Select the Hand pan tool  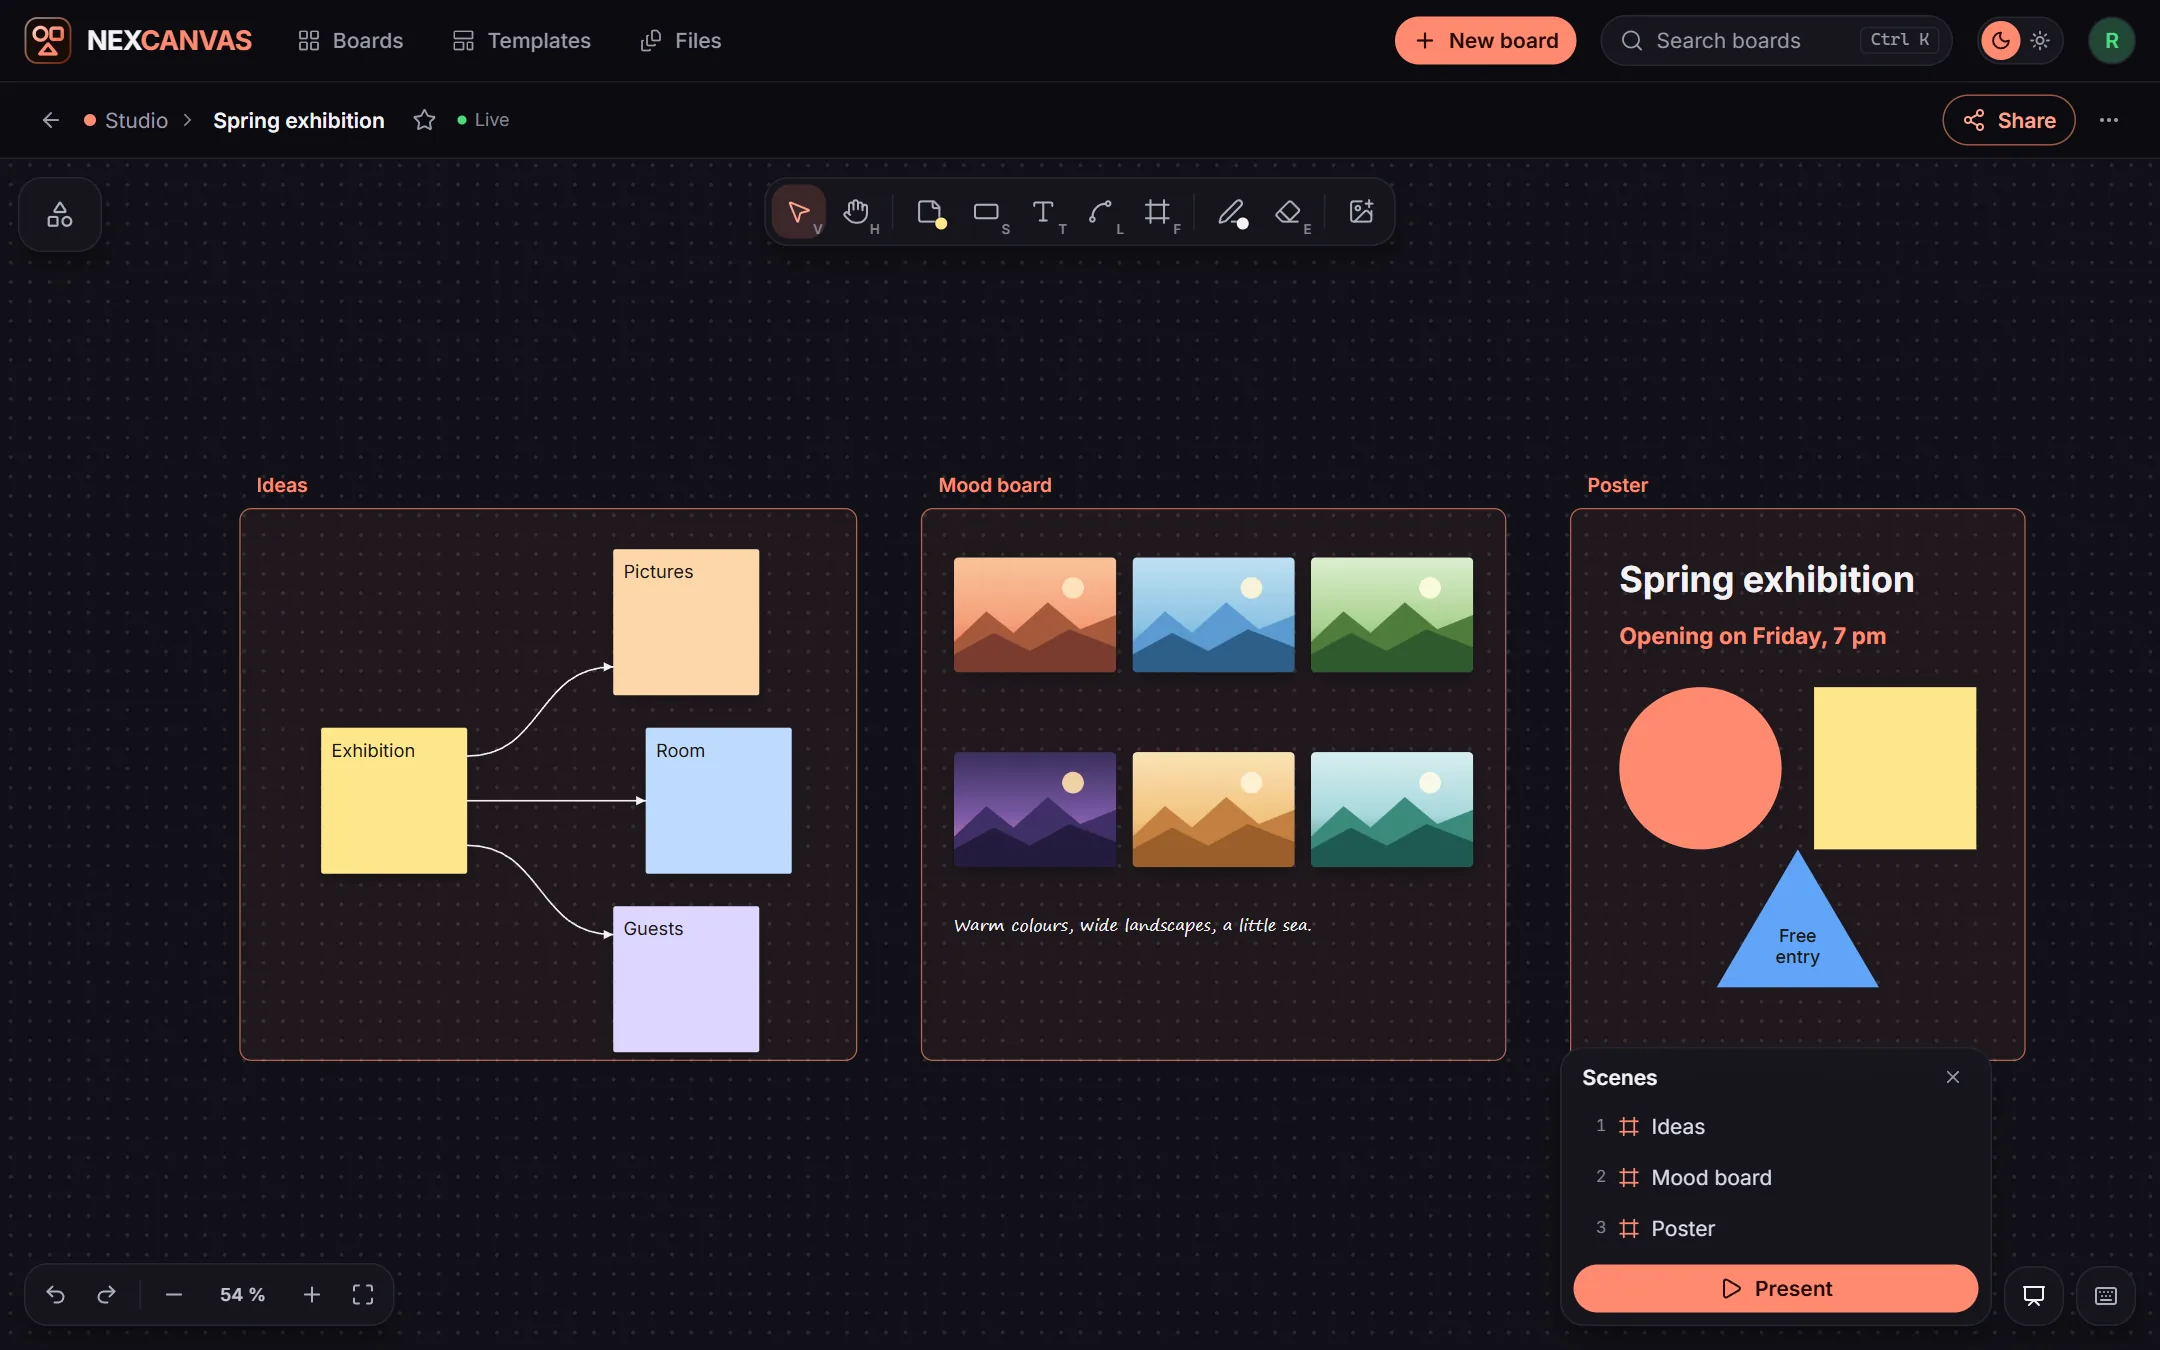click(856, 212)
